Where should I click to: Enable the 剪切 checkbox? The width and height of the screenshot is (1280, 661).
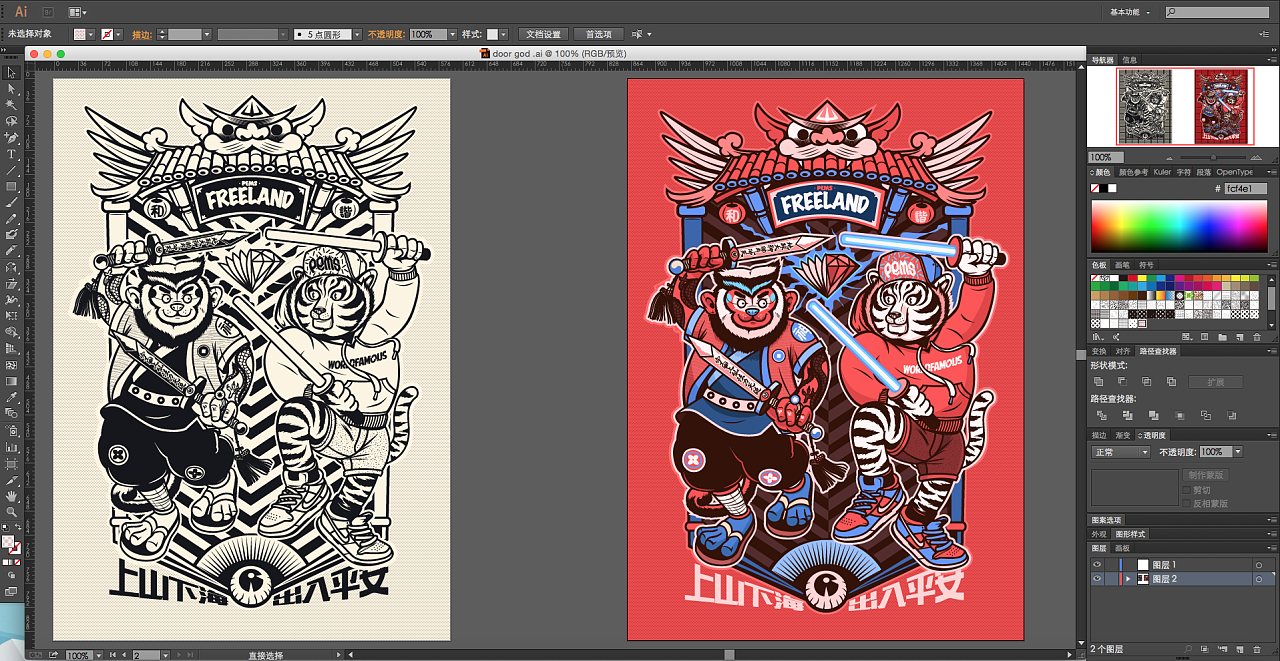(x=1187, y=490)
